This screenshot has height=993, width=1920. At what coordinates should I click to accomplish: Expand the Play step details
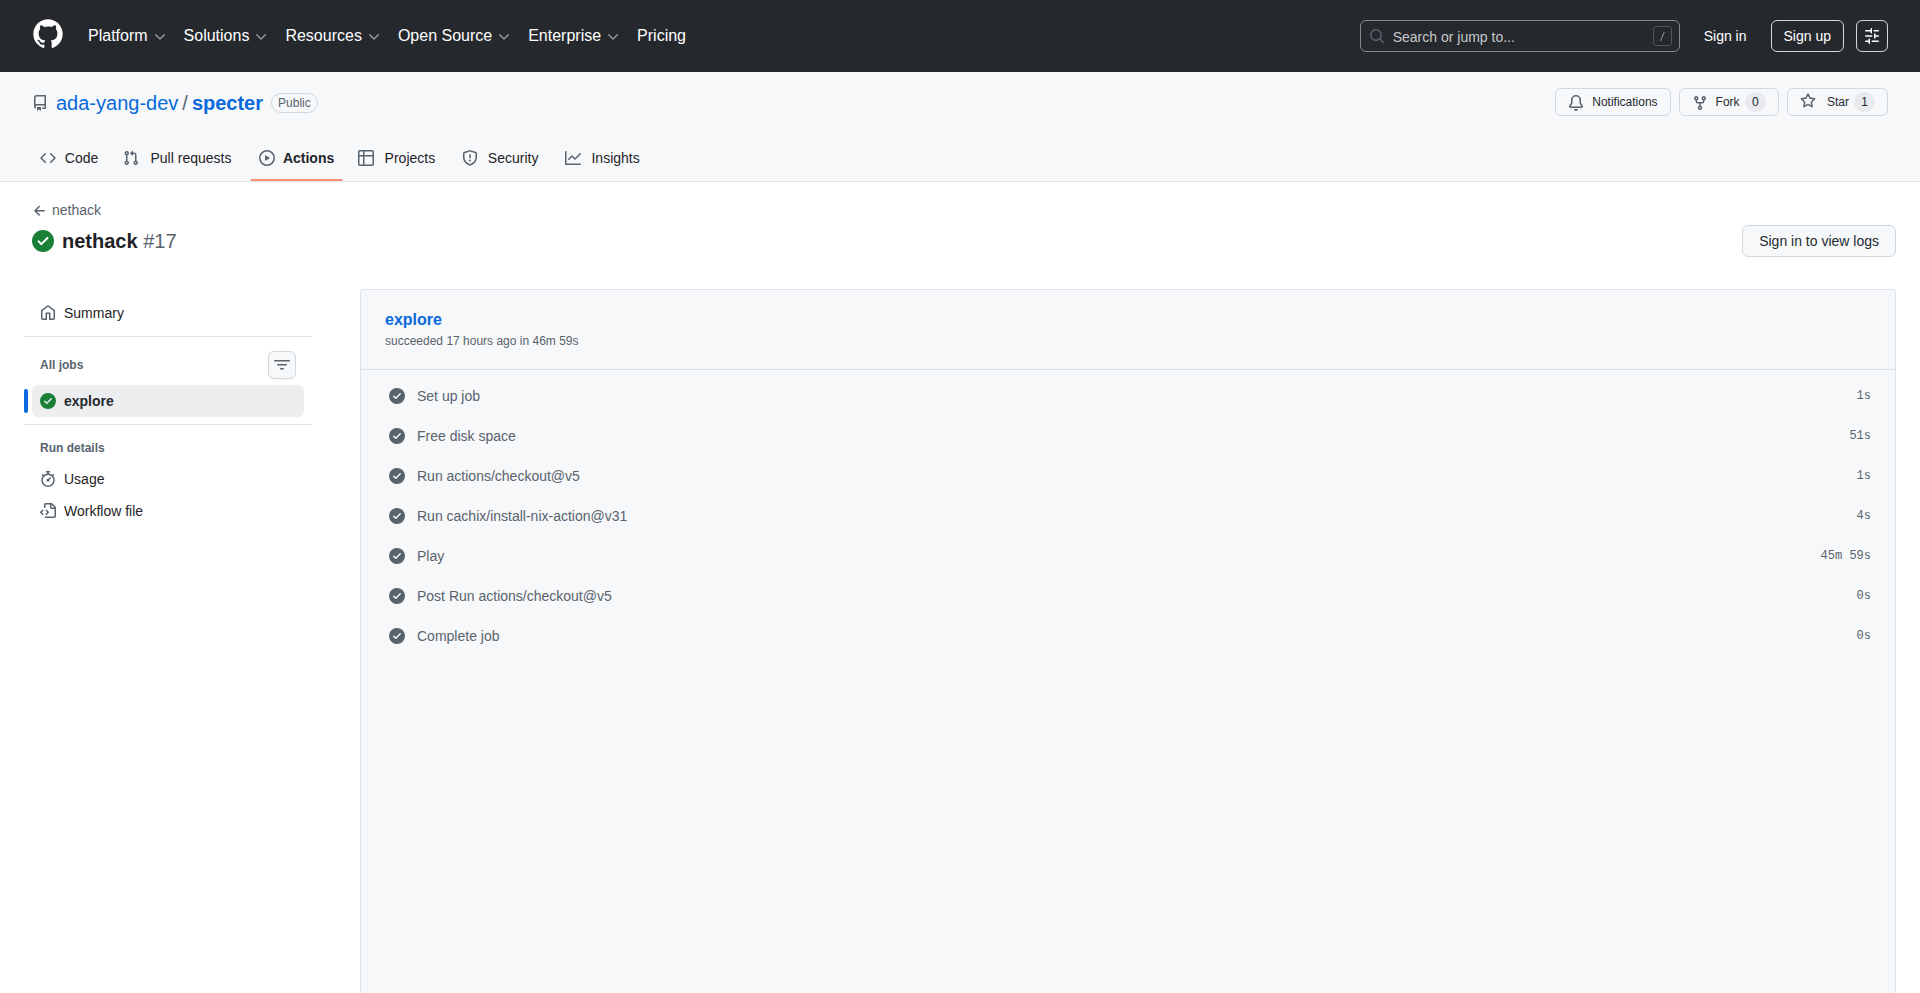tap(430, 555)
